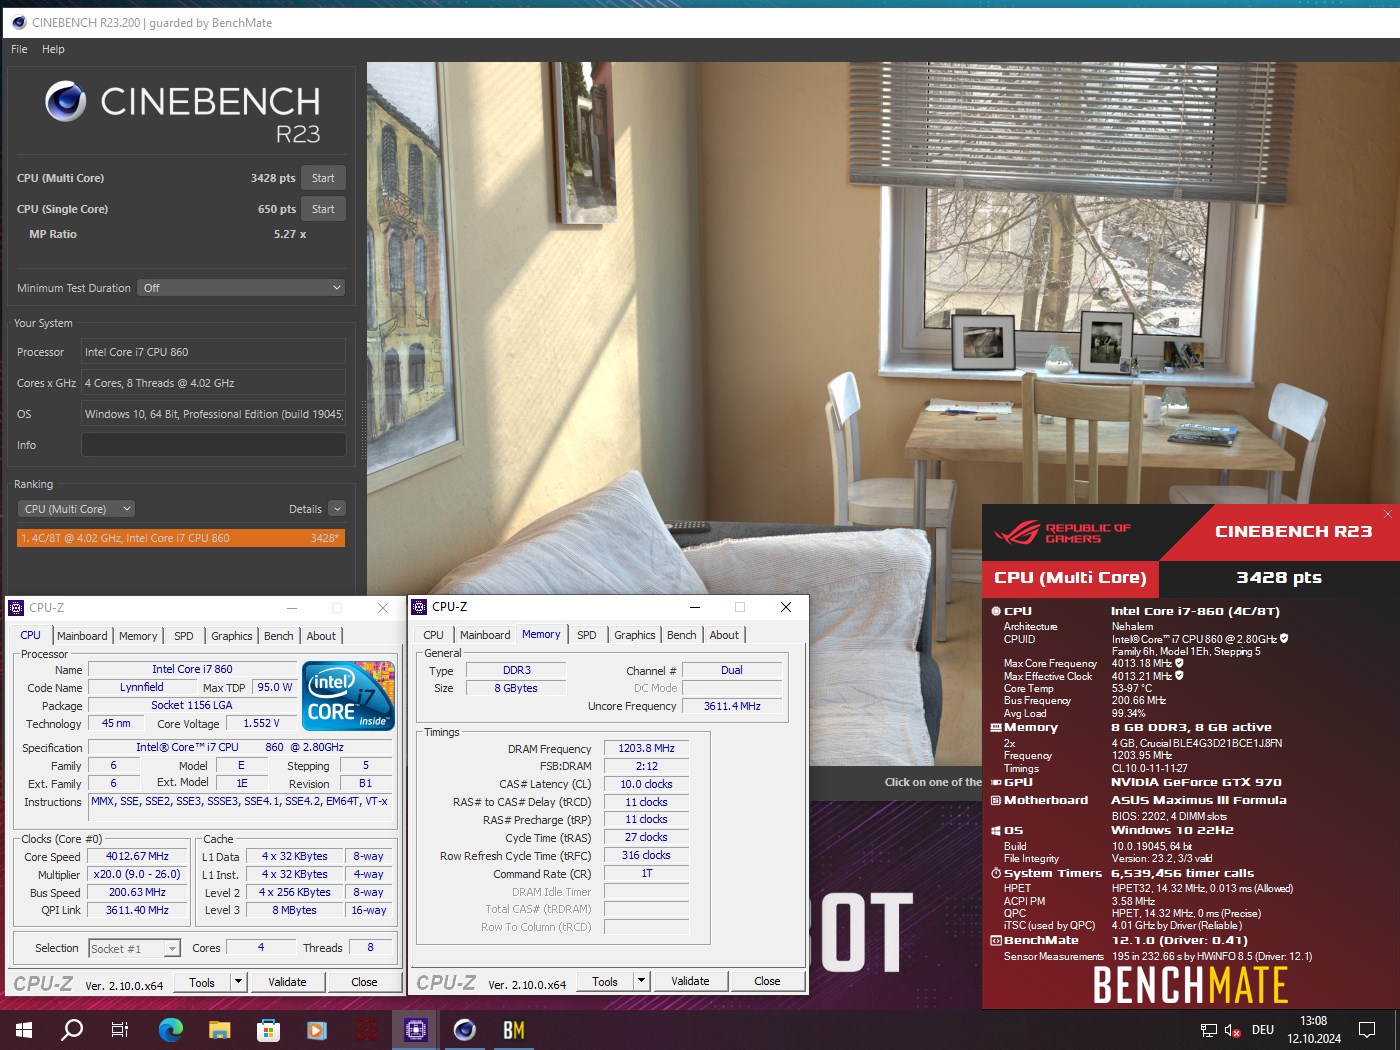Click the muted speaker tray icon
The width and height of the screenshot is (1400, 1050).
tap(1232, 1030)
